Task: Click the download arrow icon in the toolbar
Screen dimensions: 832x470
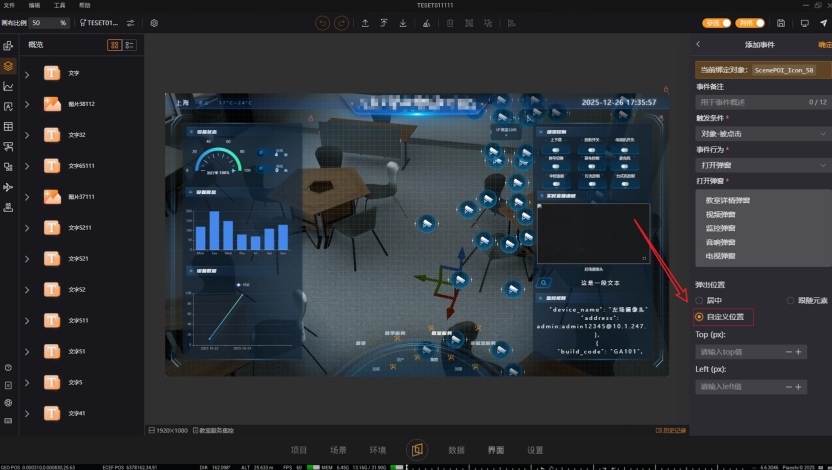Action: pyautogui.click(x=403, y=23)
